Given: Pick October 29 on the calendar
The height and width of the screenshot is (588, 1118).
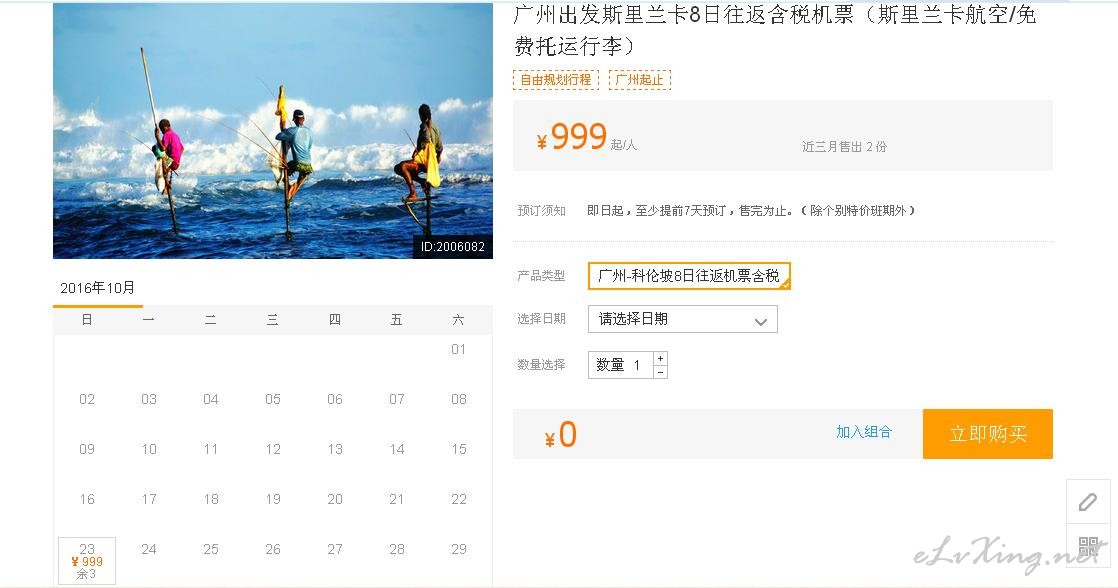Looking at the screenshot, I should (459, 550).
